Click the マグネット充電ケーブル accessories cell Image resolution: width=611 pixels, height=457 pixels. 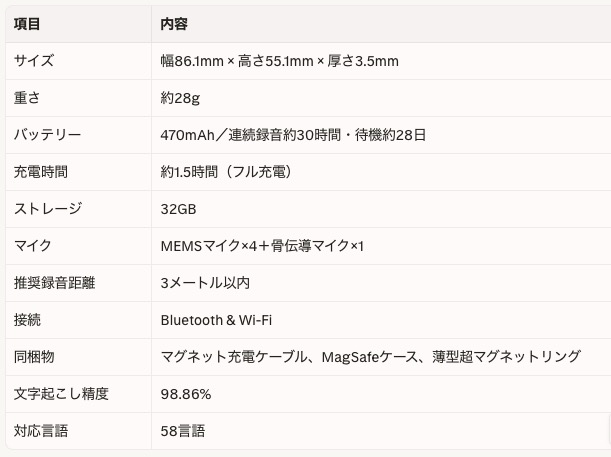tap(370, 357)
